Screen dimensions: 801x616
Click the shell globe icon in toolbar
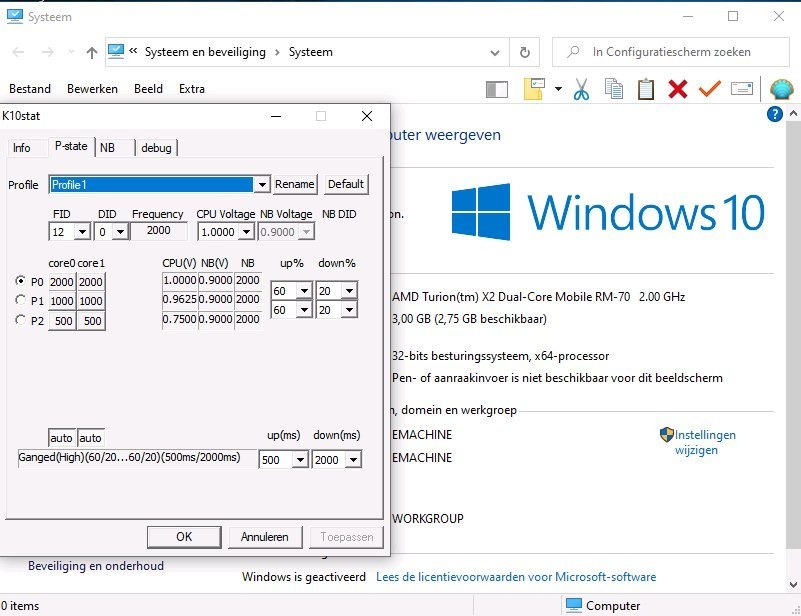coord(781,89)
